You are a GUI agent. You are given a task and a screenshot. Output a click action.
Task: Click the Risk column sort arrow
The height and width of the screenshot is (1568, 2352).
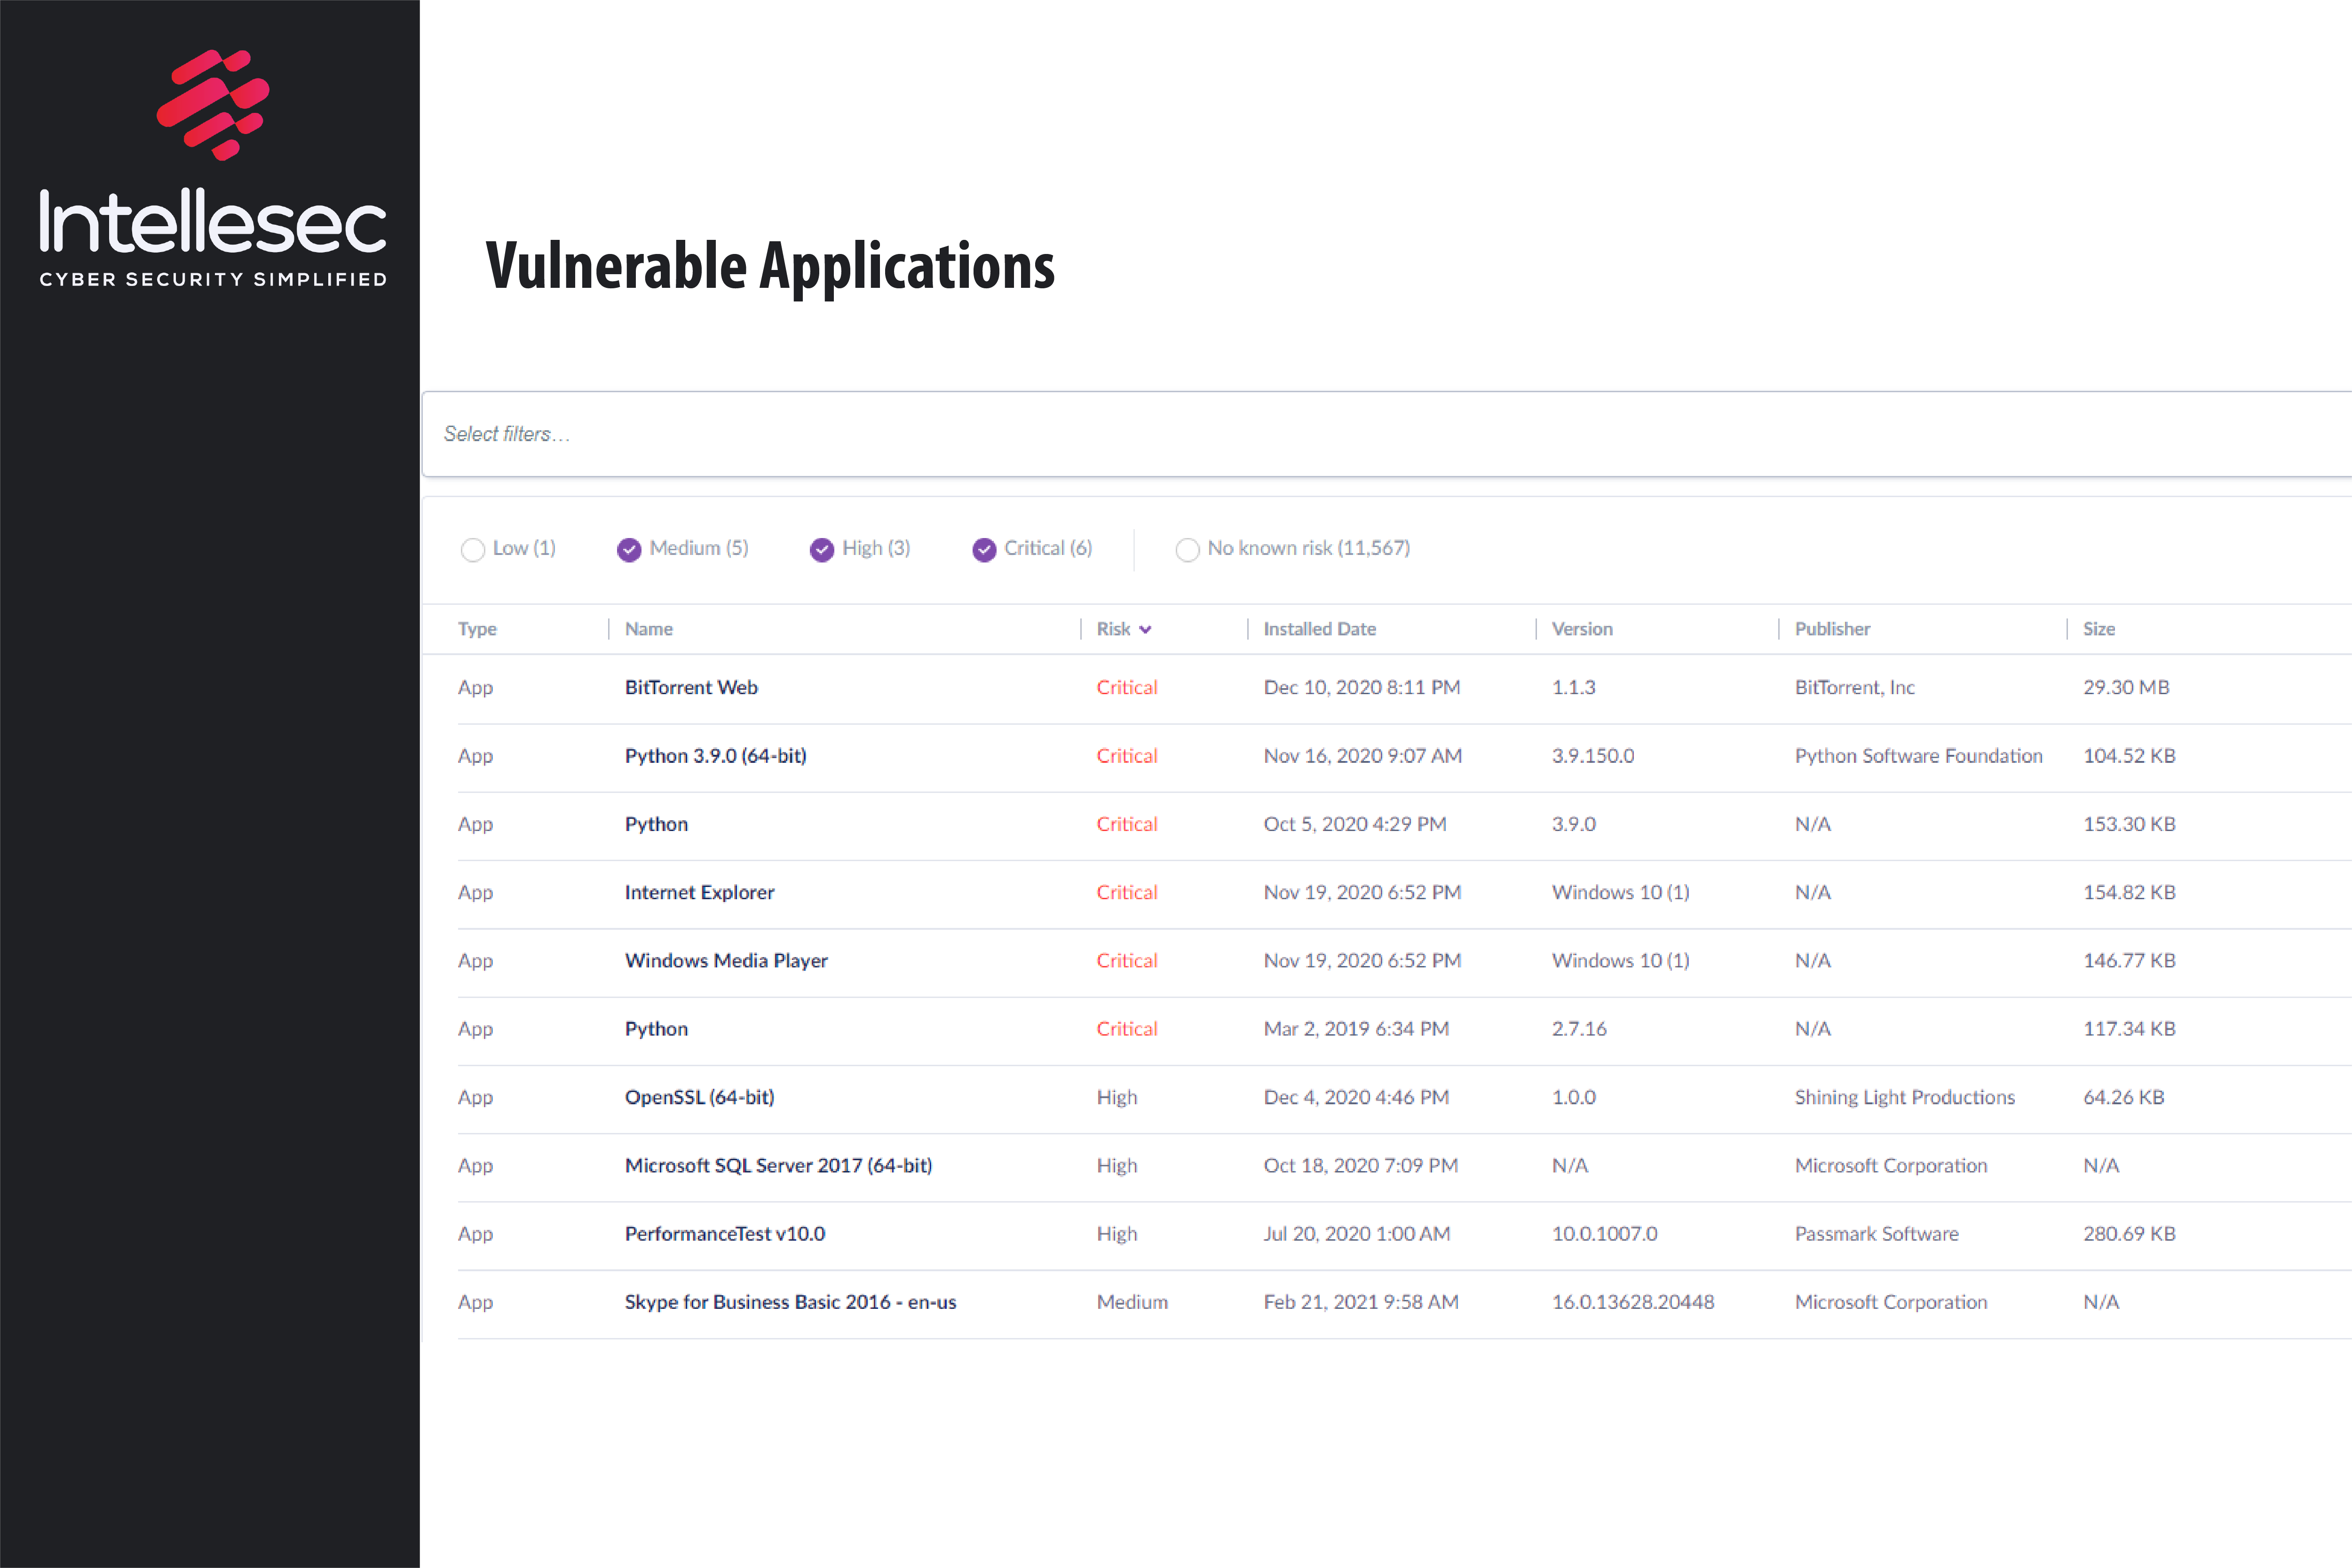click(x=1145, y=630)
